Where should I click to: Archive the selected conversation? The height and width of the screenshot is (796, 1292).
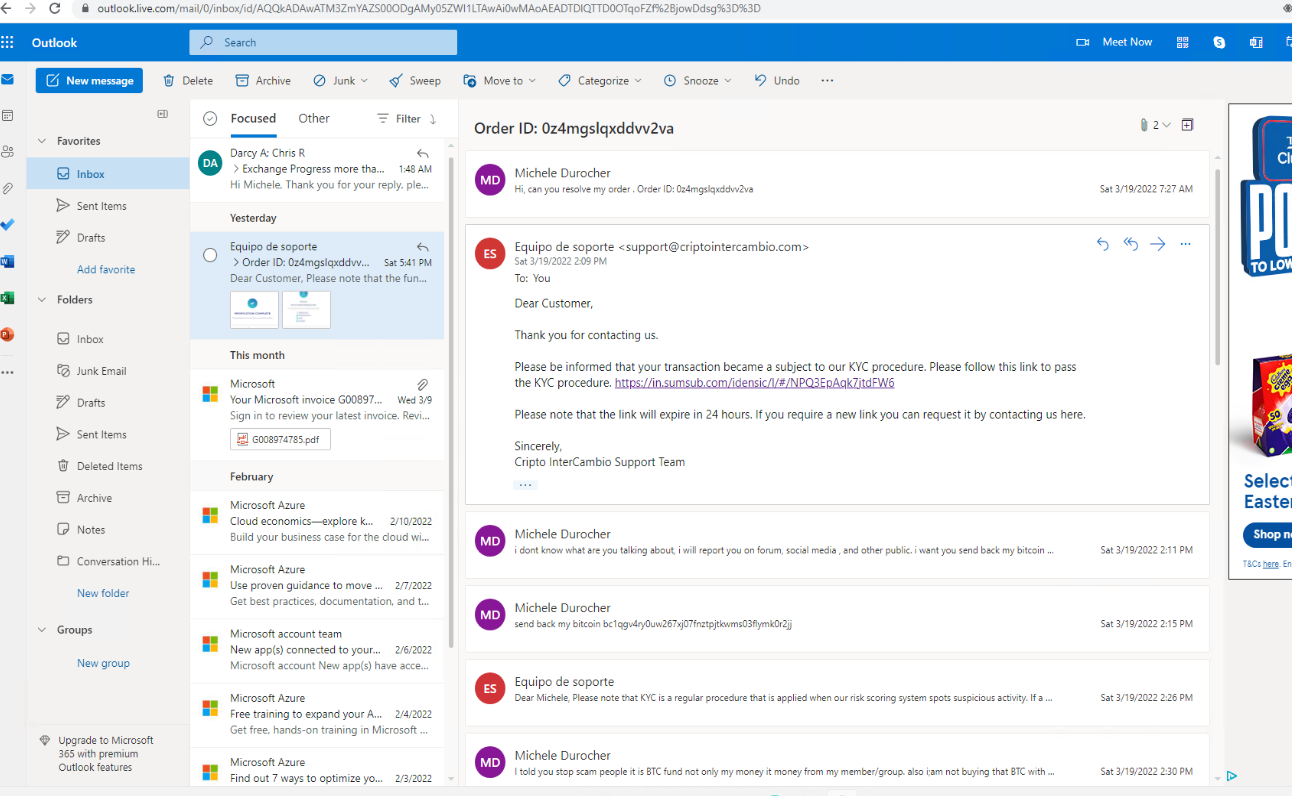263,81
